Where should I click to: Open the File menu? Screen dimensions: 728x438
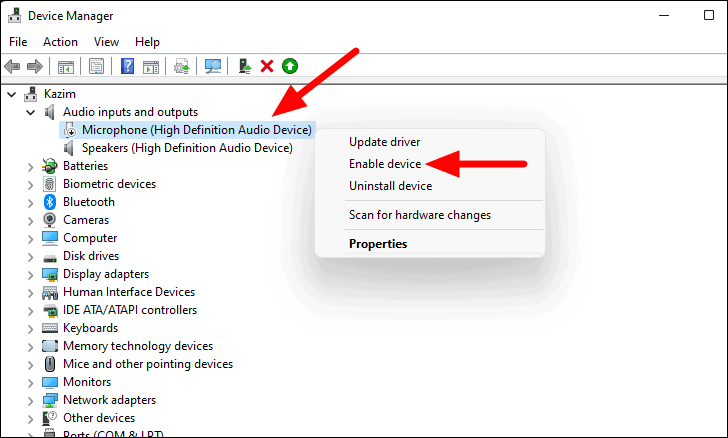(18, 42)
